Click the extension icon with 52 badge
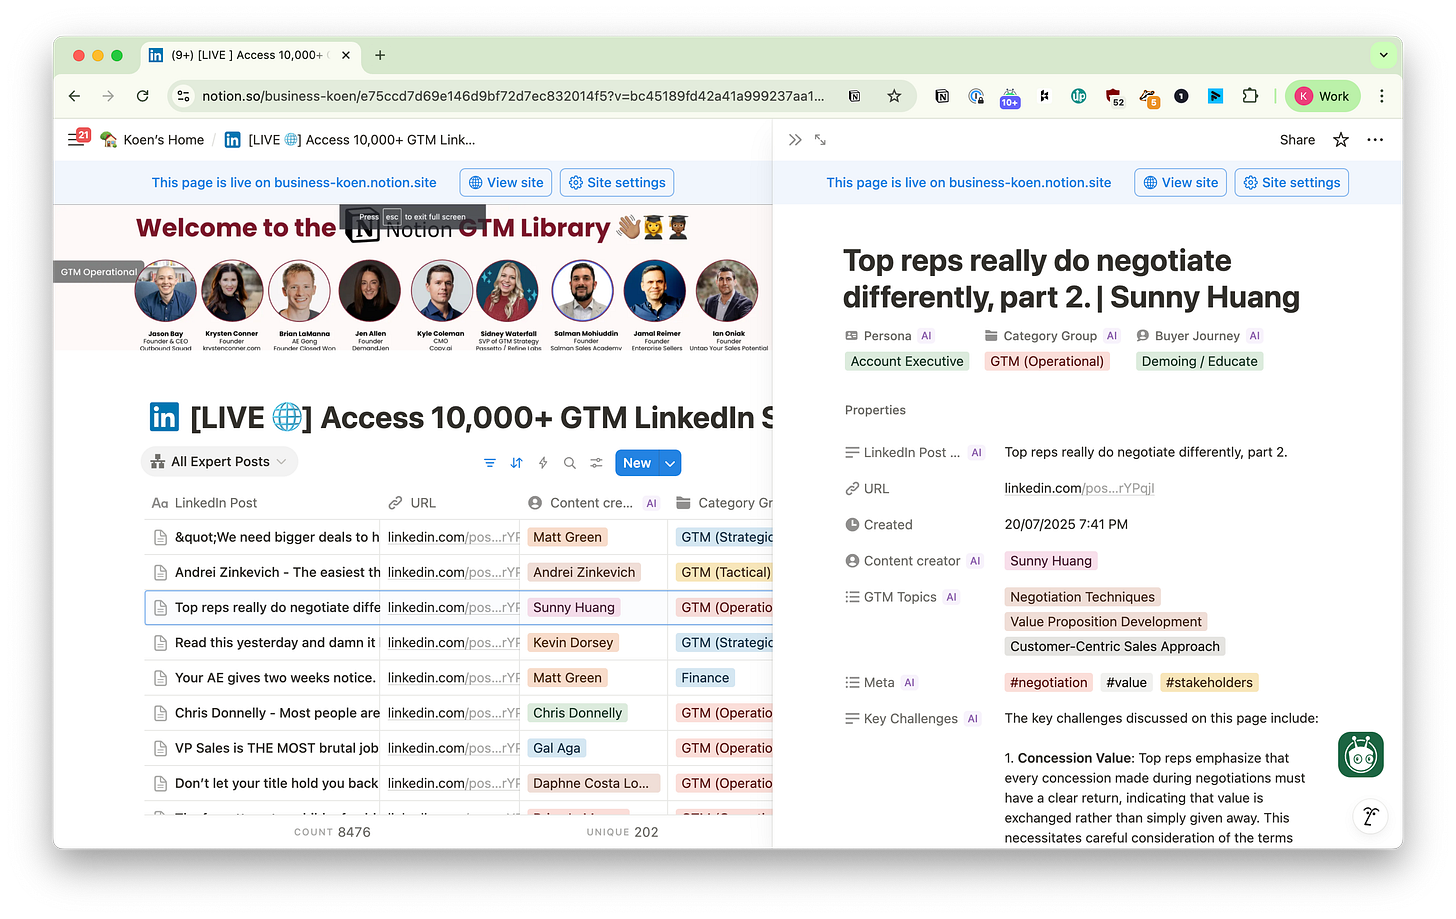 (1114, 96)
